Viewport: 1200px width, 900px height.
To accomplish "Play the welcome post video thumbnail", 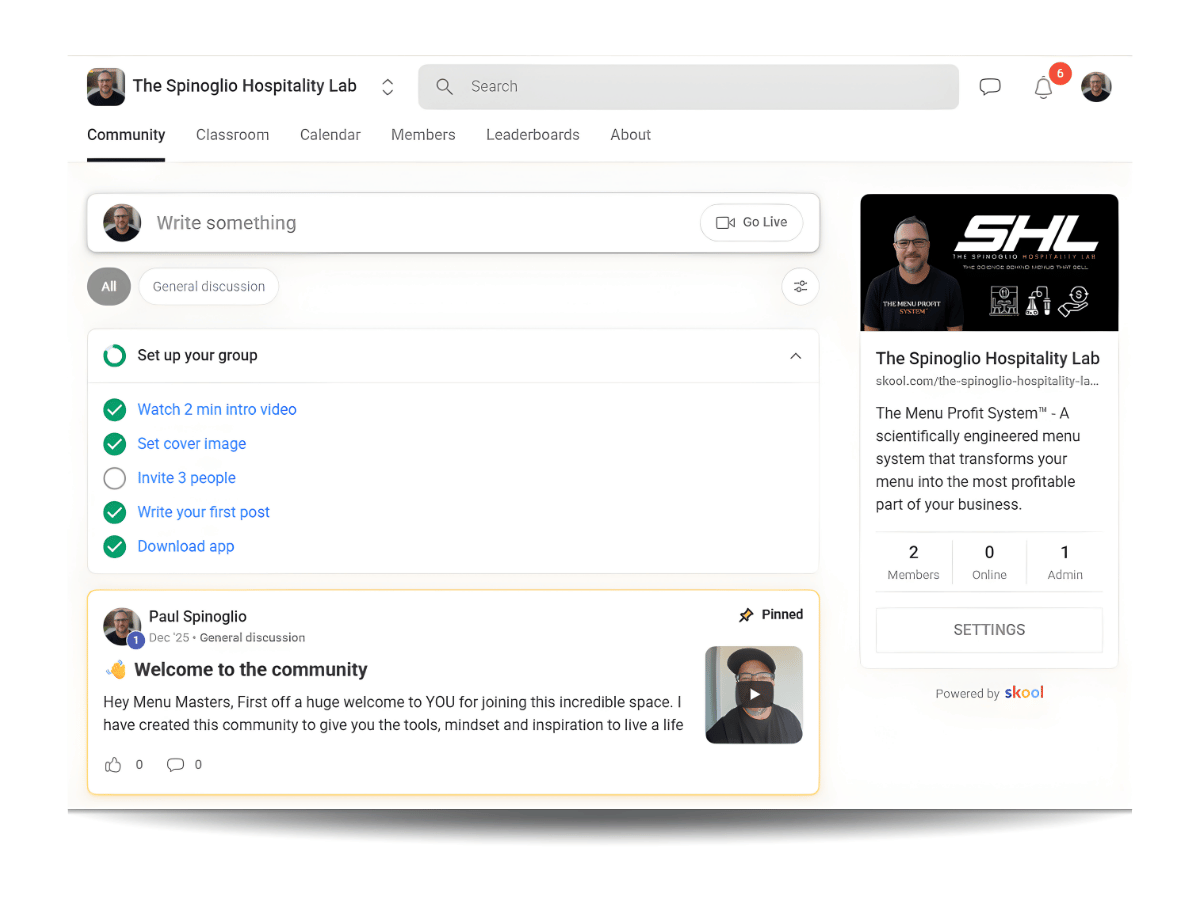I will point(754,695).
